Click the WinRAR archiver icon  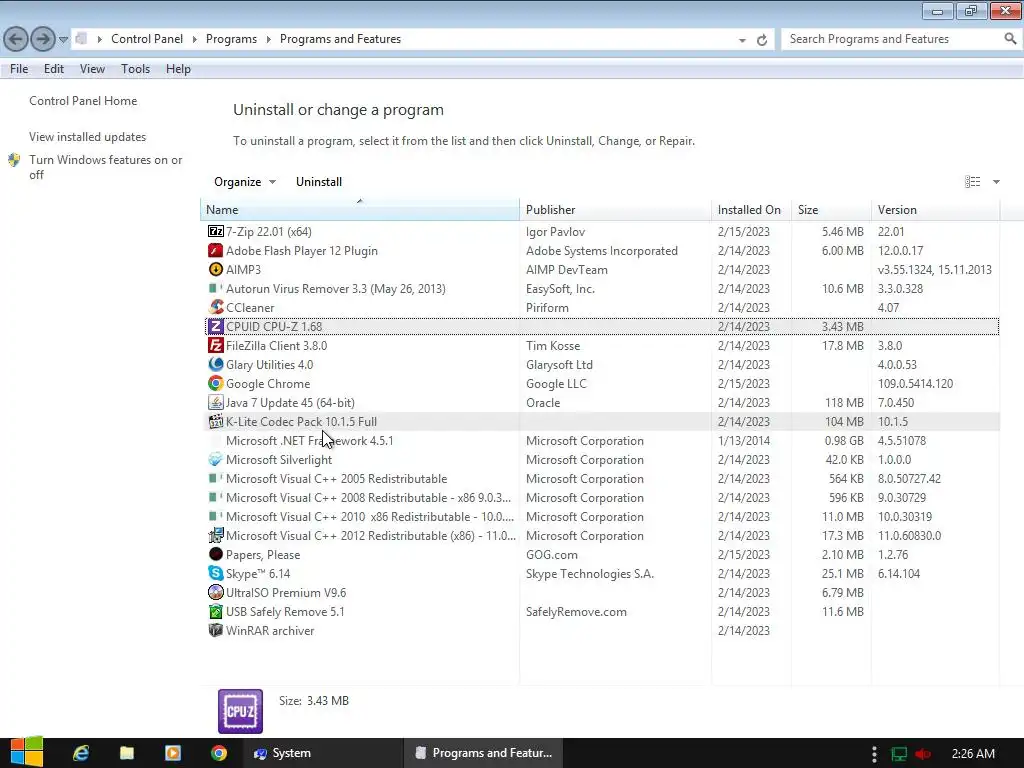(x=216, y=631)
